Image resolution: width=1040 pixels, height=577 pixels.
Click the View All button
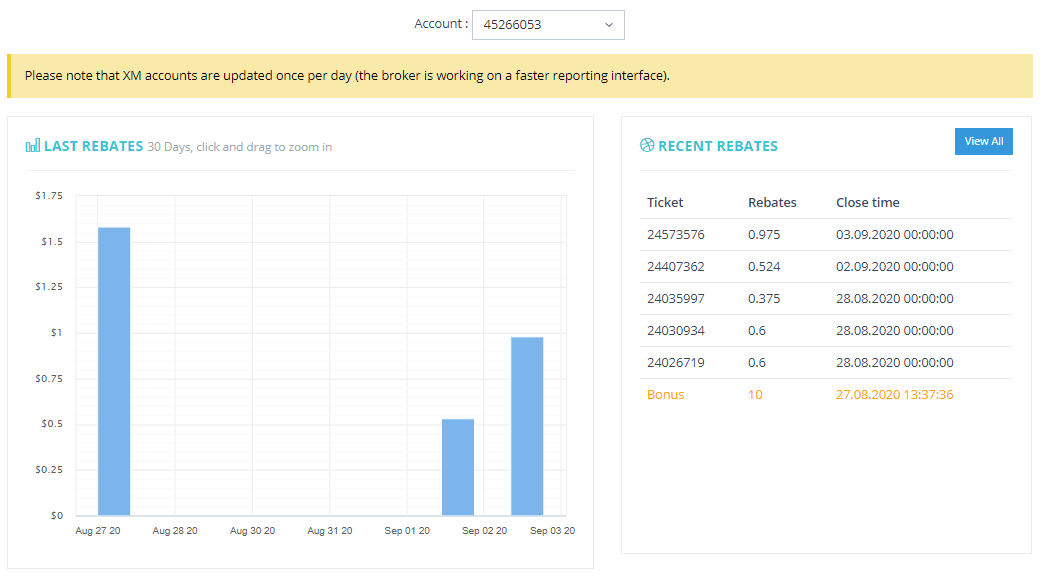pyautogui.click(x=984, y=141)
